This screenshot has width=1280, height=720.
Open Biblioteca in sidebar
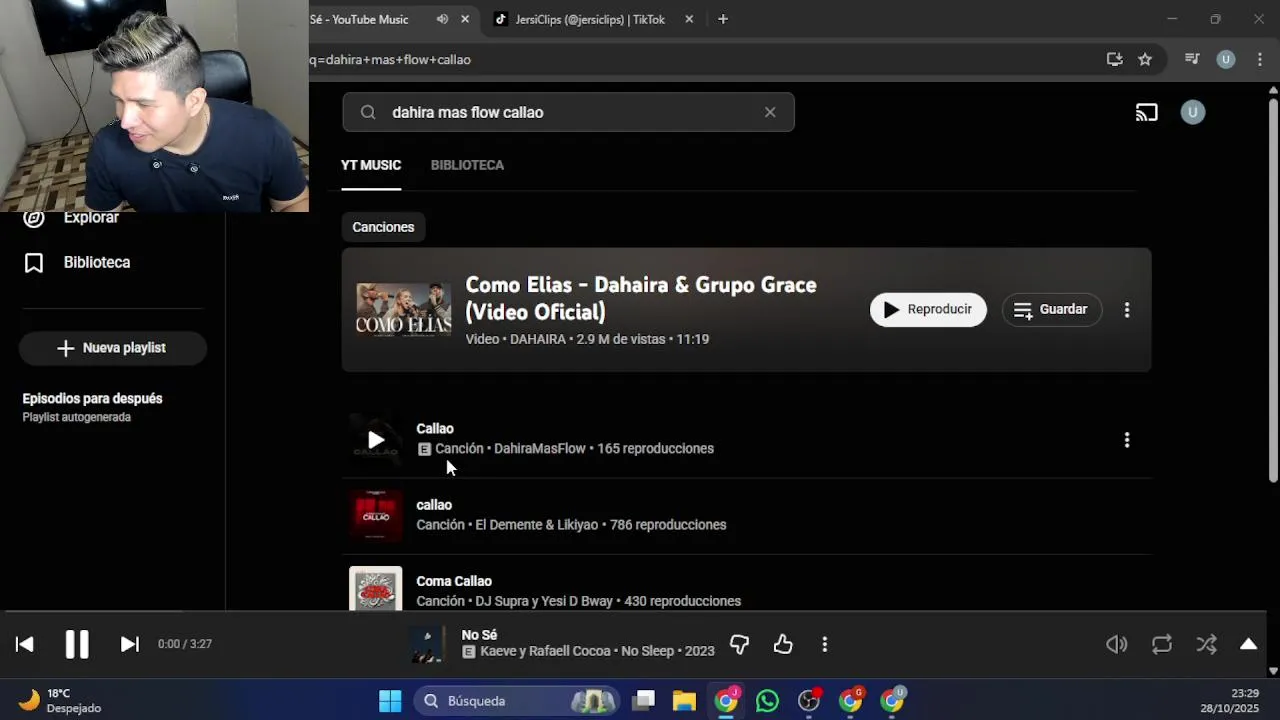pyautogui.click(x=77, y=262)
